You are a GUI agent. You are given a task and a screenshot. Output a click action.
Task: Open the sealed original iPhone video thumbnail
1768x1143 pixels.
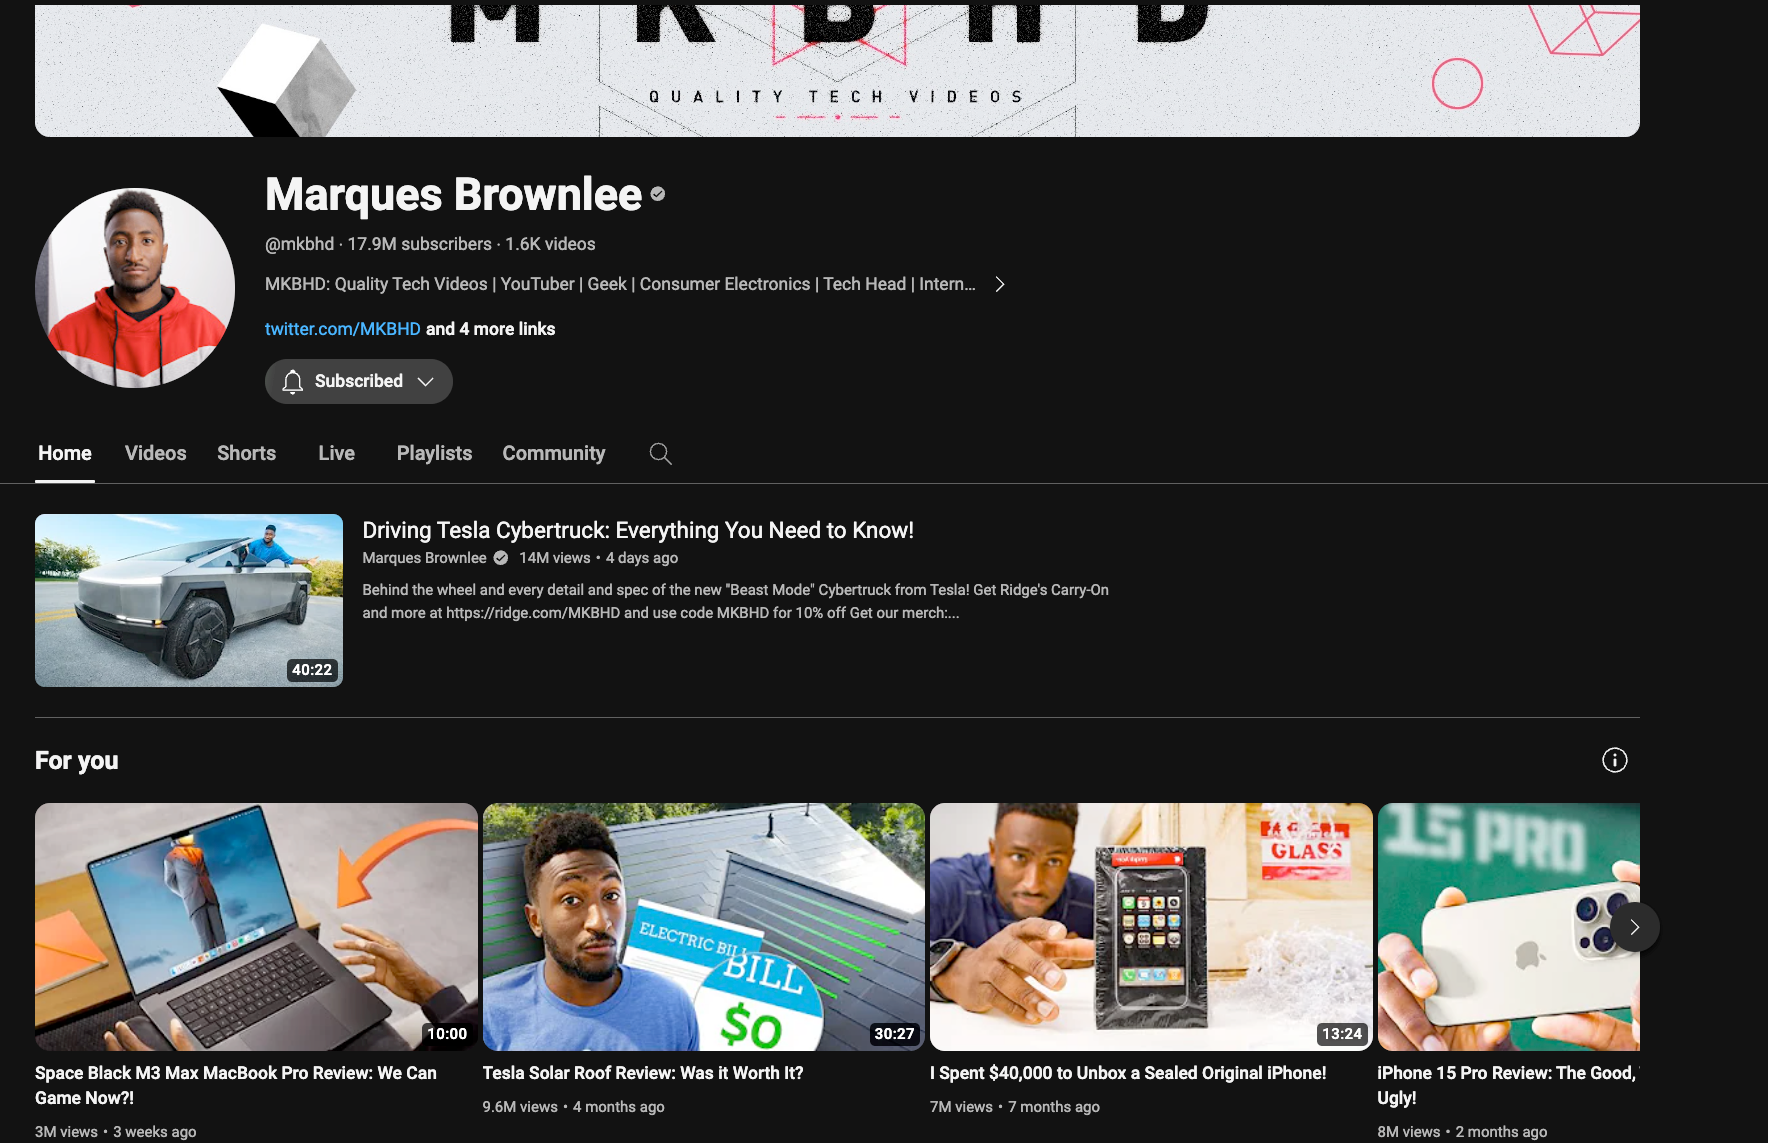(1150, 926)
